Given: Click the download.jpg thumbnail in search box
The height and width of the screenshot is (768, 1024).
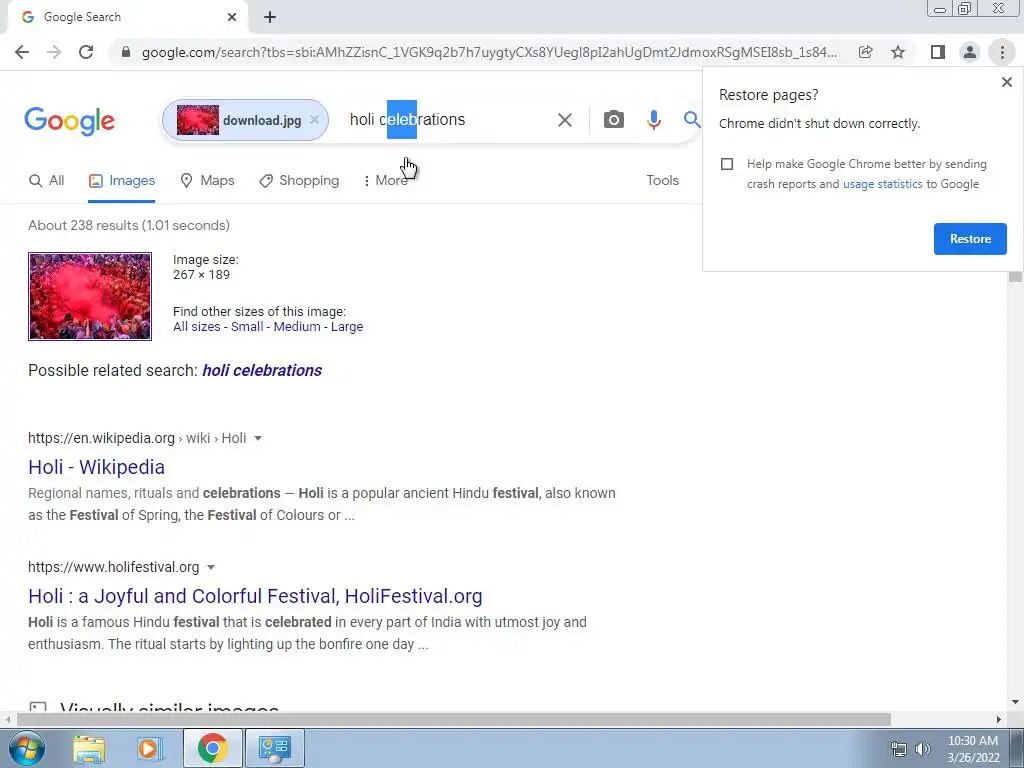Looking at the screenshot, I should pos(198,120).
